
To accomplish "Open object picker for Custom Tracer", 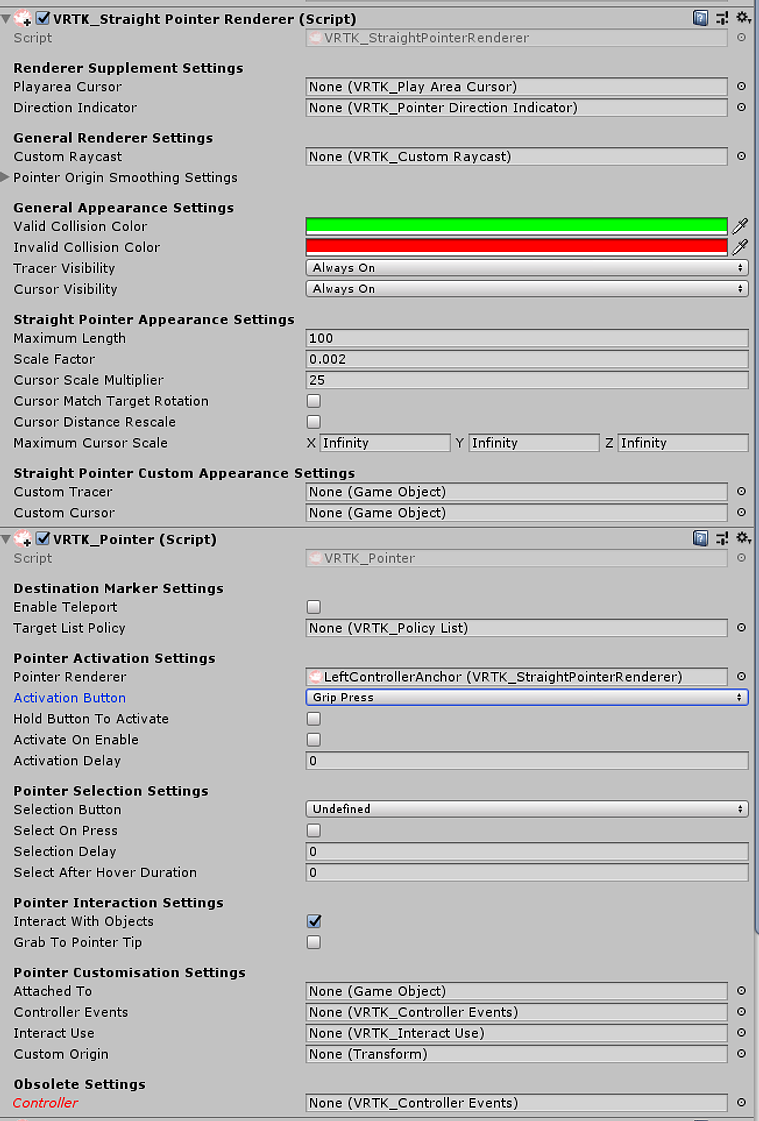I will tap(741, 491).
